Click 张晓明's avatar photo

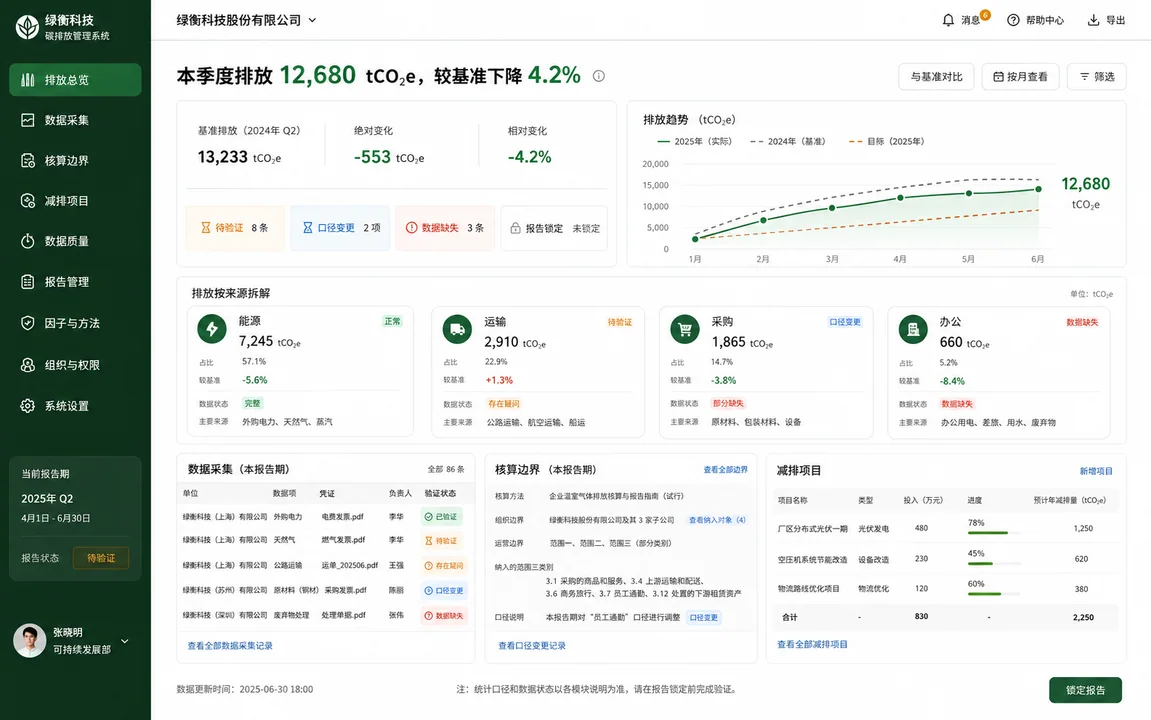[29, 641]
